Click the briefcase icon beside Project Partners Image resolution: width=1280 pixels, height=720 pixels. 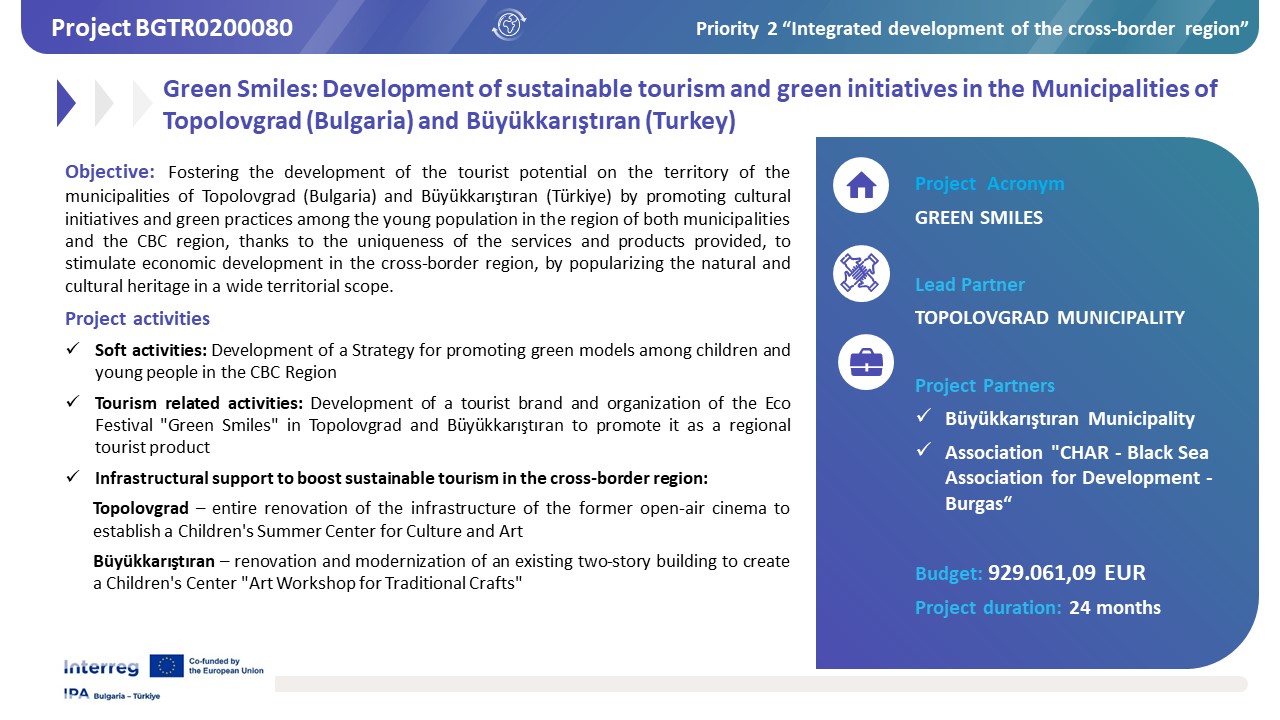(866, 362)
